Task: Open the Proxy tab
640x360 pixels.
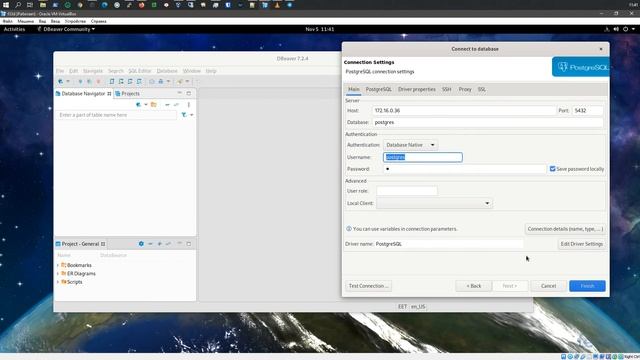Action: coord(465,89)
